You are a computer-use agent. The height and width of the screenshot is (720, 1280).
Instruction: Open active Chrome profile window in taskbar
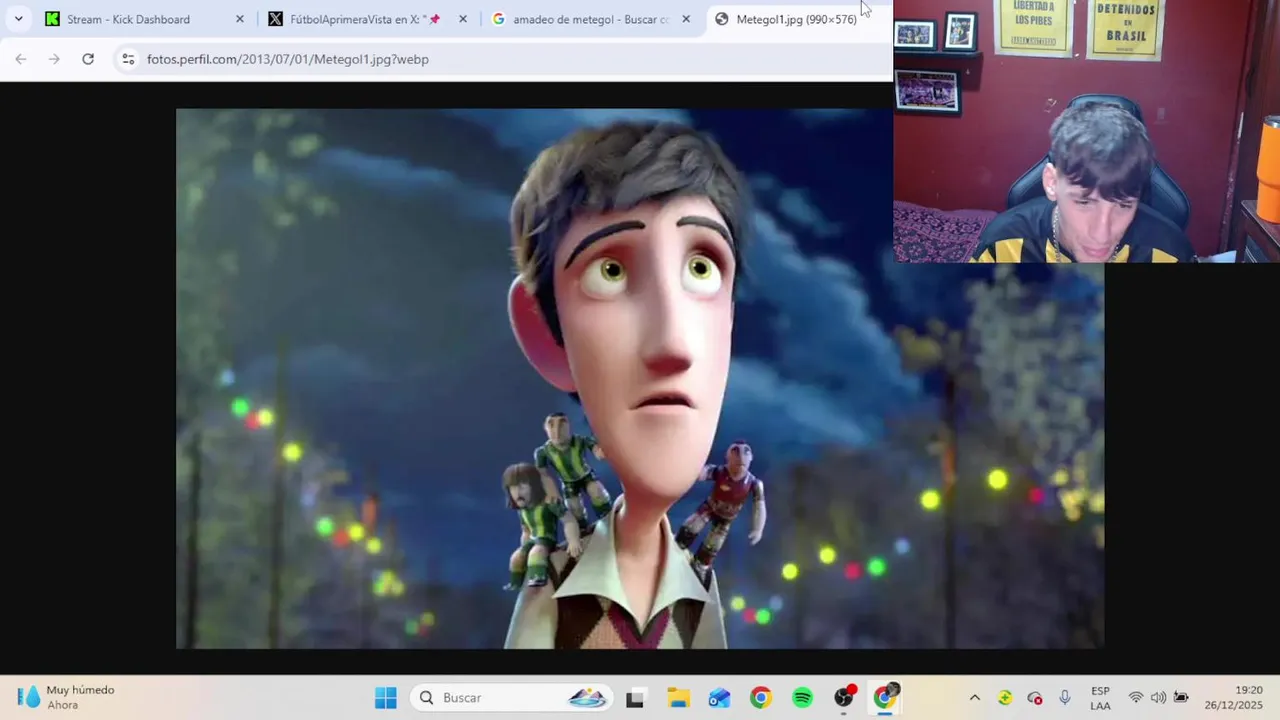[886, 697]
